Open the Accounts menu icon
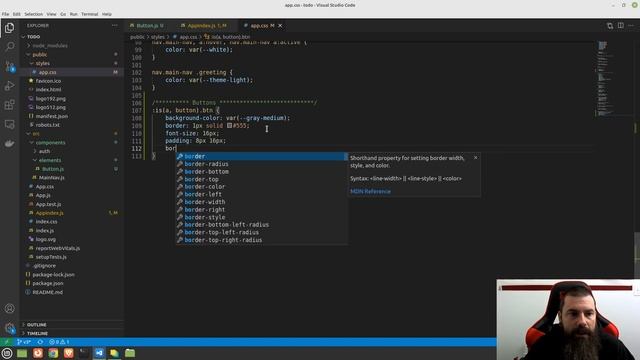The width and height of the screenshot is (640, 360). tap(9, 309)
